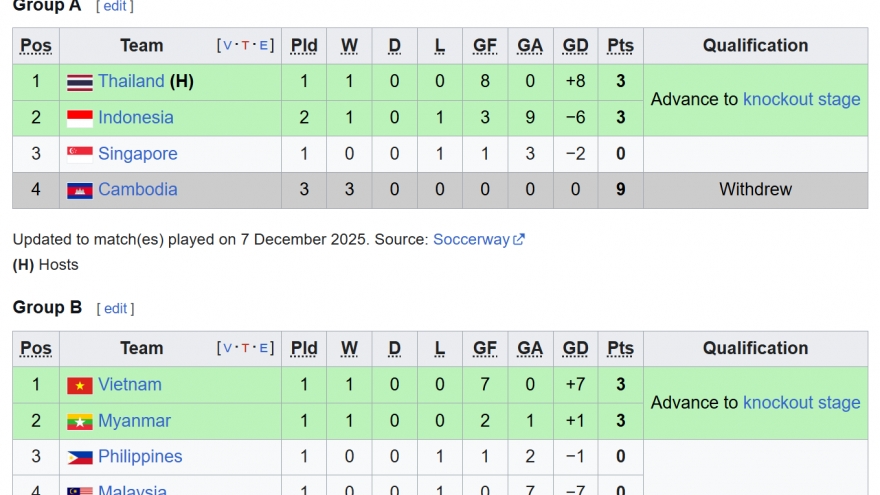Click the Pts column header in Group A

(620, 45)
